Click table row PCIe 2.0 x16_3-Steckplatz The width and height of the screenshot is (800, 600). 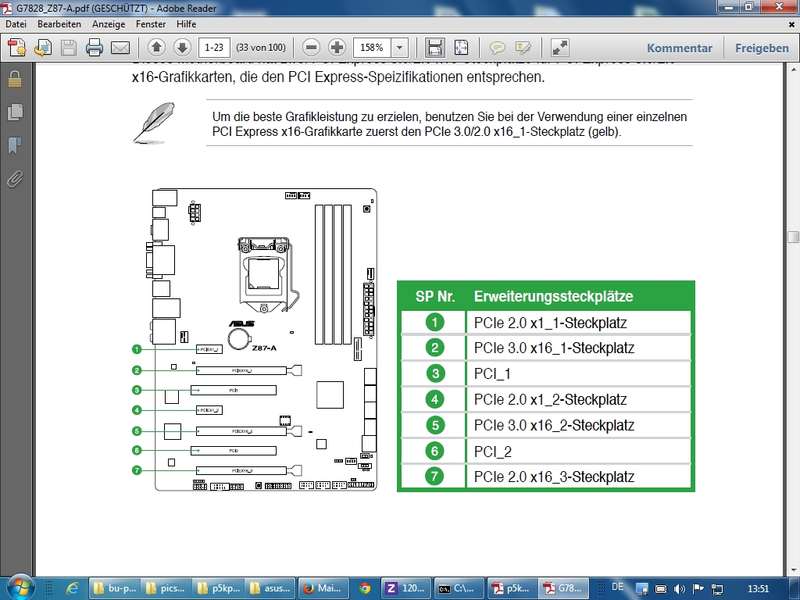point(546,477)
